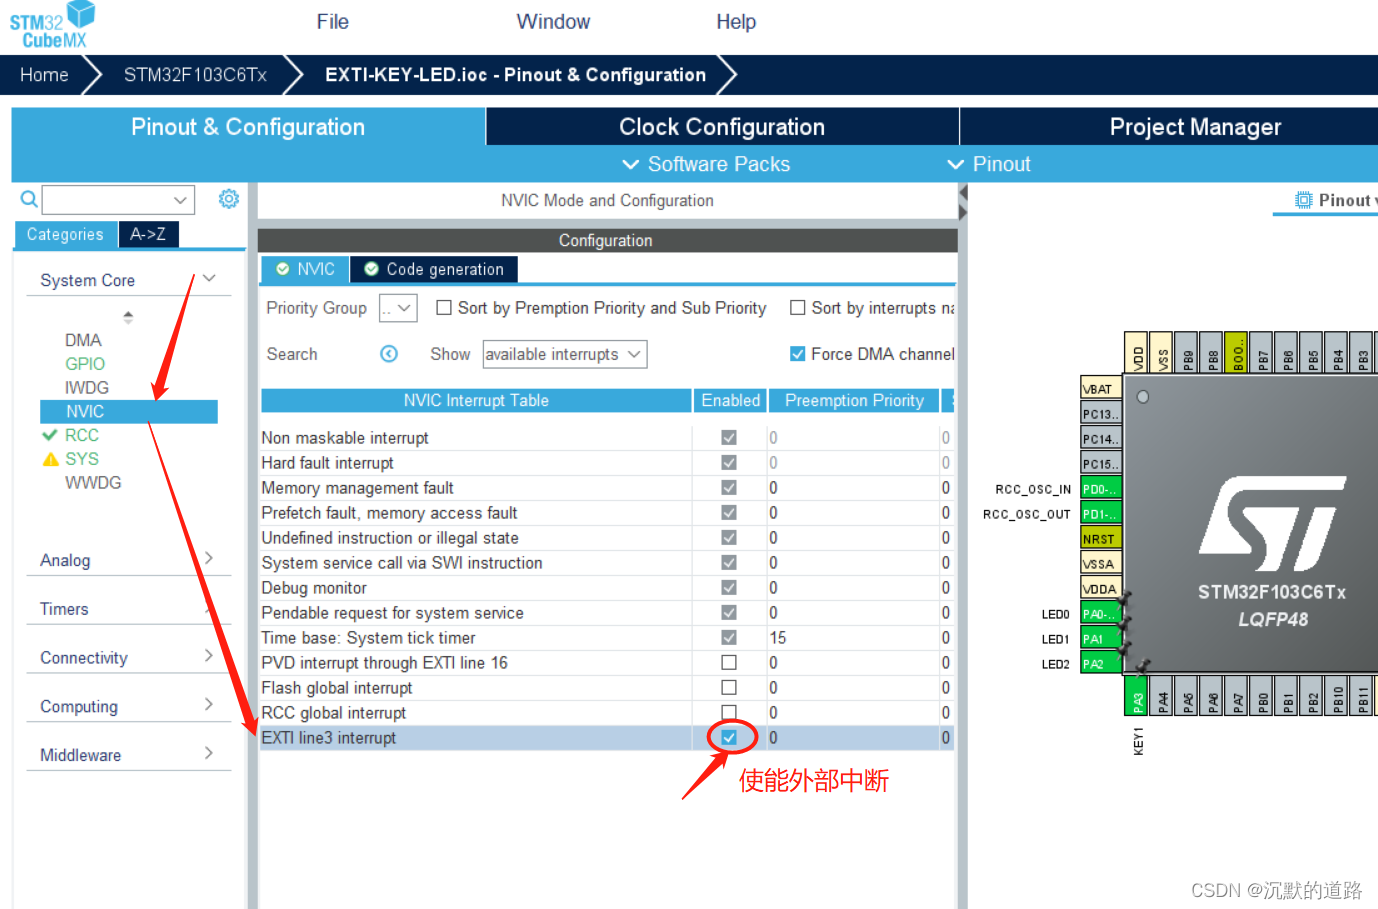
Task: Select IWDG in System Core
Action: [87, 388]
